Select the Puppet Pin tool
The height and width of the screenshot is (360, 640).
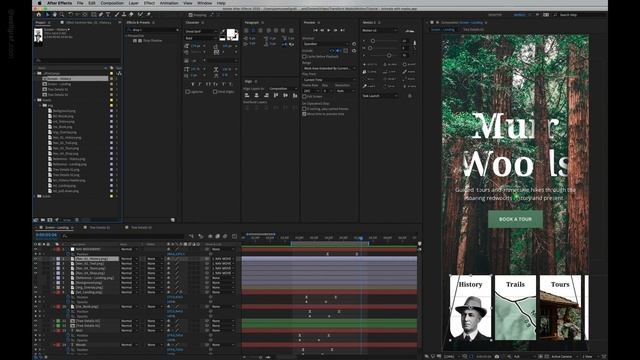click(x=148, y=15)
